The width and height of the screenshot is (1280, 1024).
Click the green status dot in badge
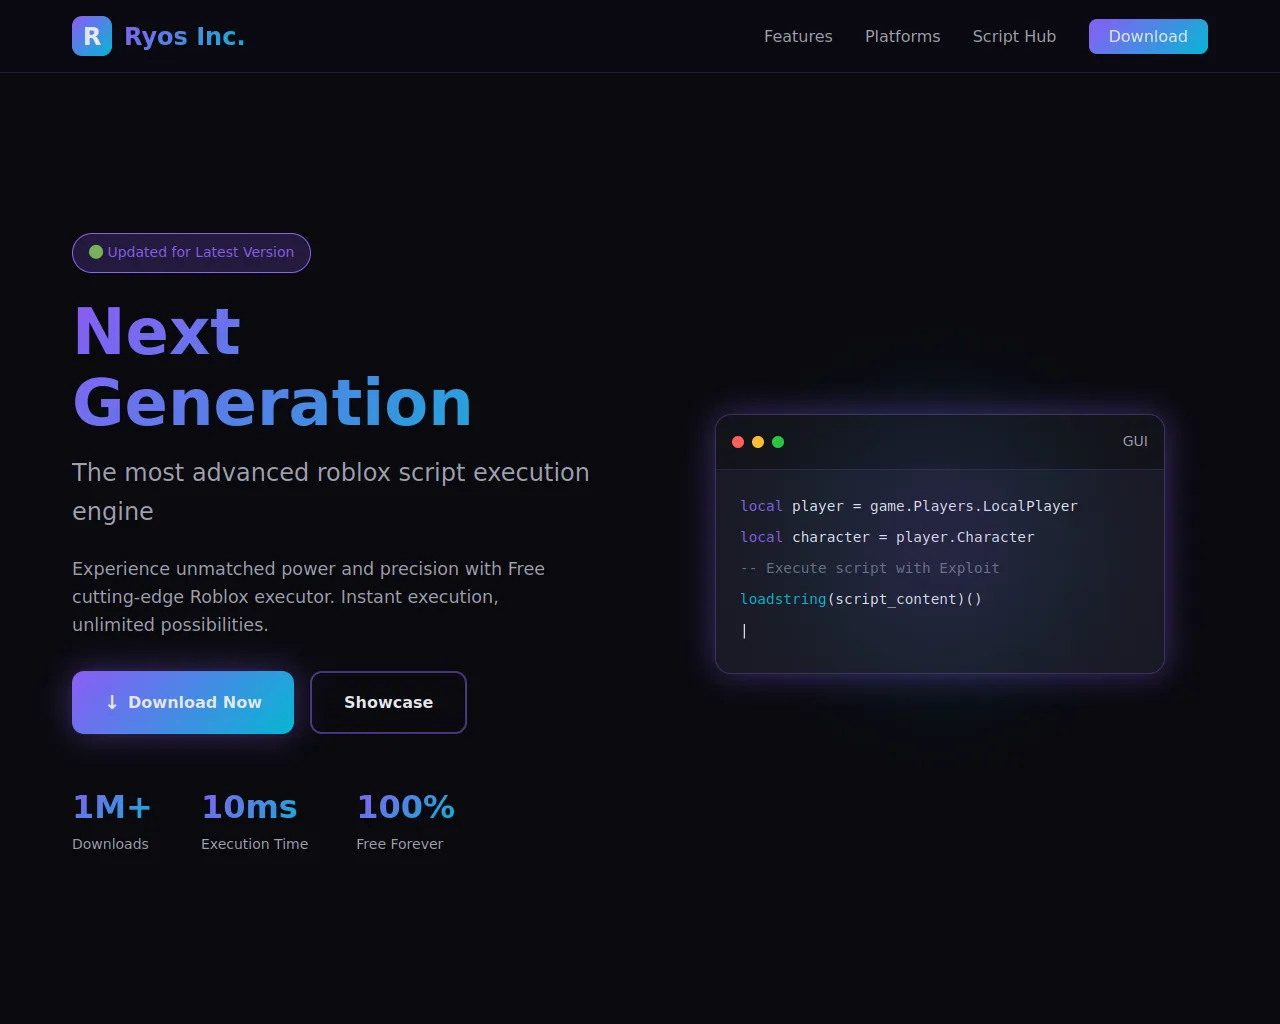point(96,252)
